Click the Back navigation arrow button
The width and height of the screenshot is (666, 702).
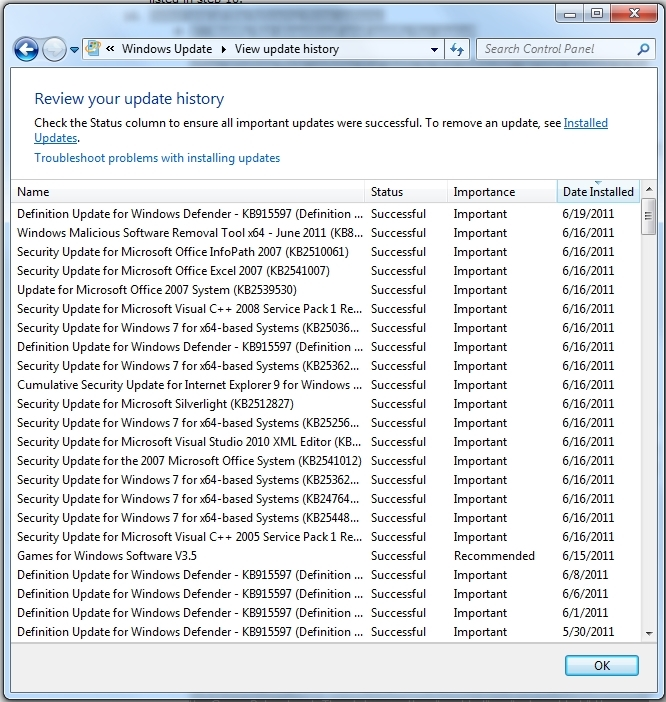pos(26,49)
